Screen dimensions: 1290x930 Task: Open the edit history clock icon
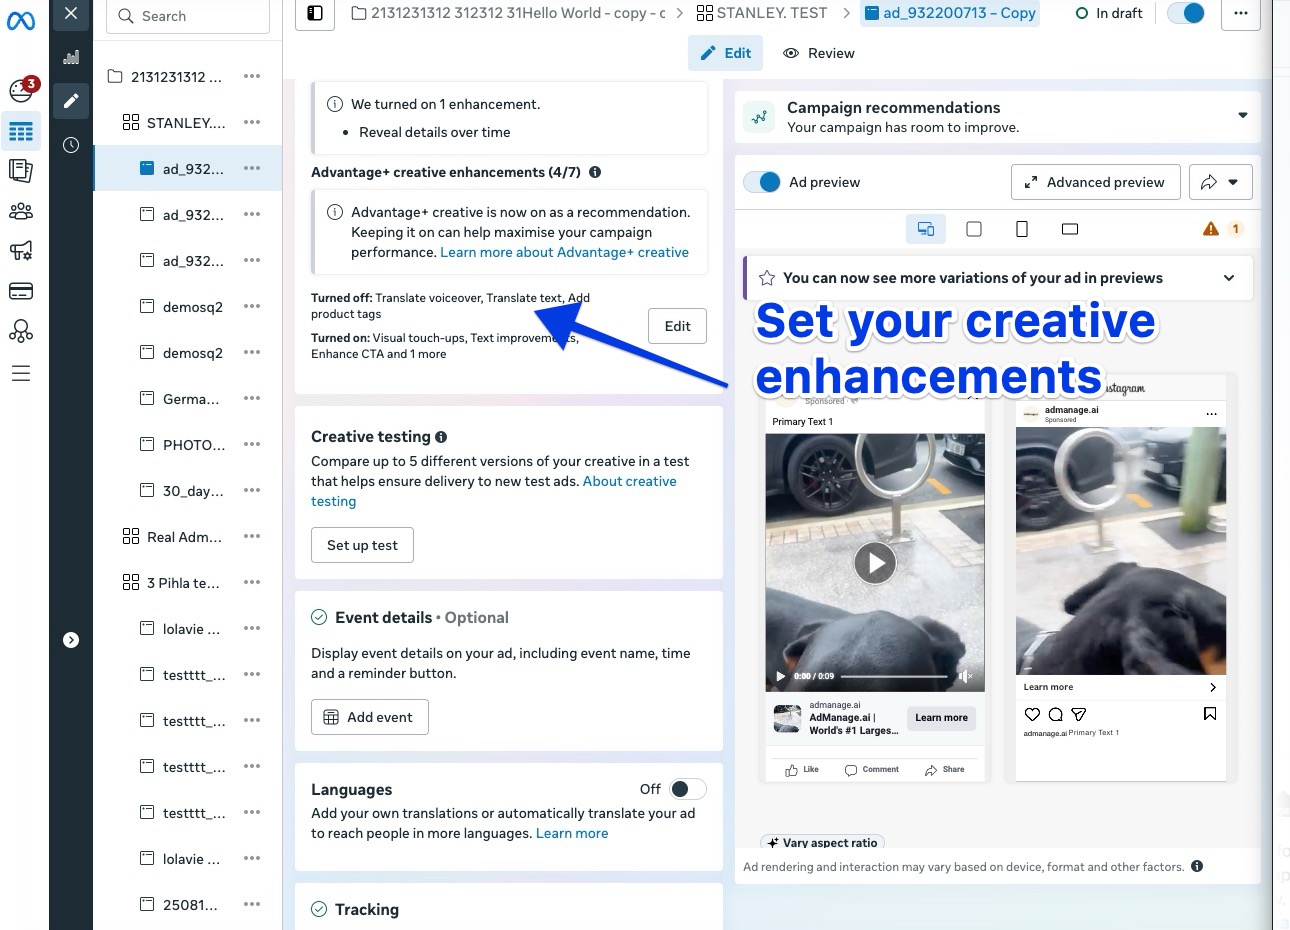pos(70,145)
